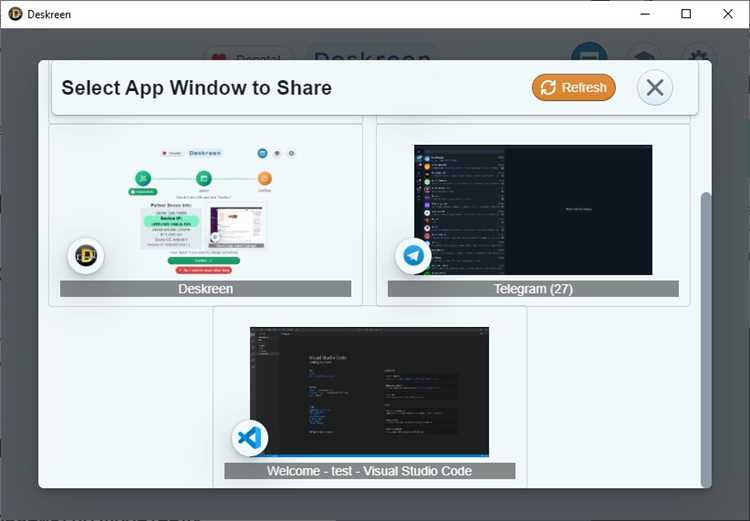Select the Deskreen window preview thumbnail
Viewport: 750px width, 521px height.
point(206,210)
